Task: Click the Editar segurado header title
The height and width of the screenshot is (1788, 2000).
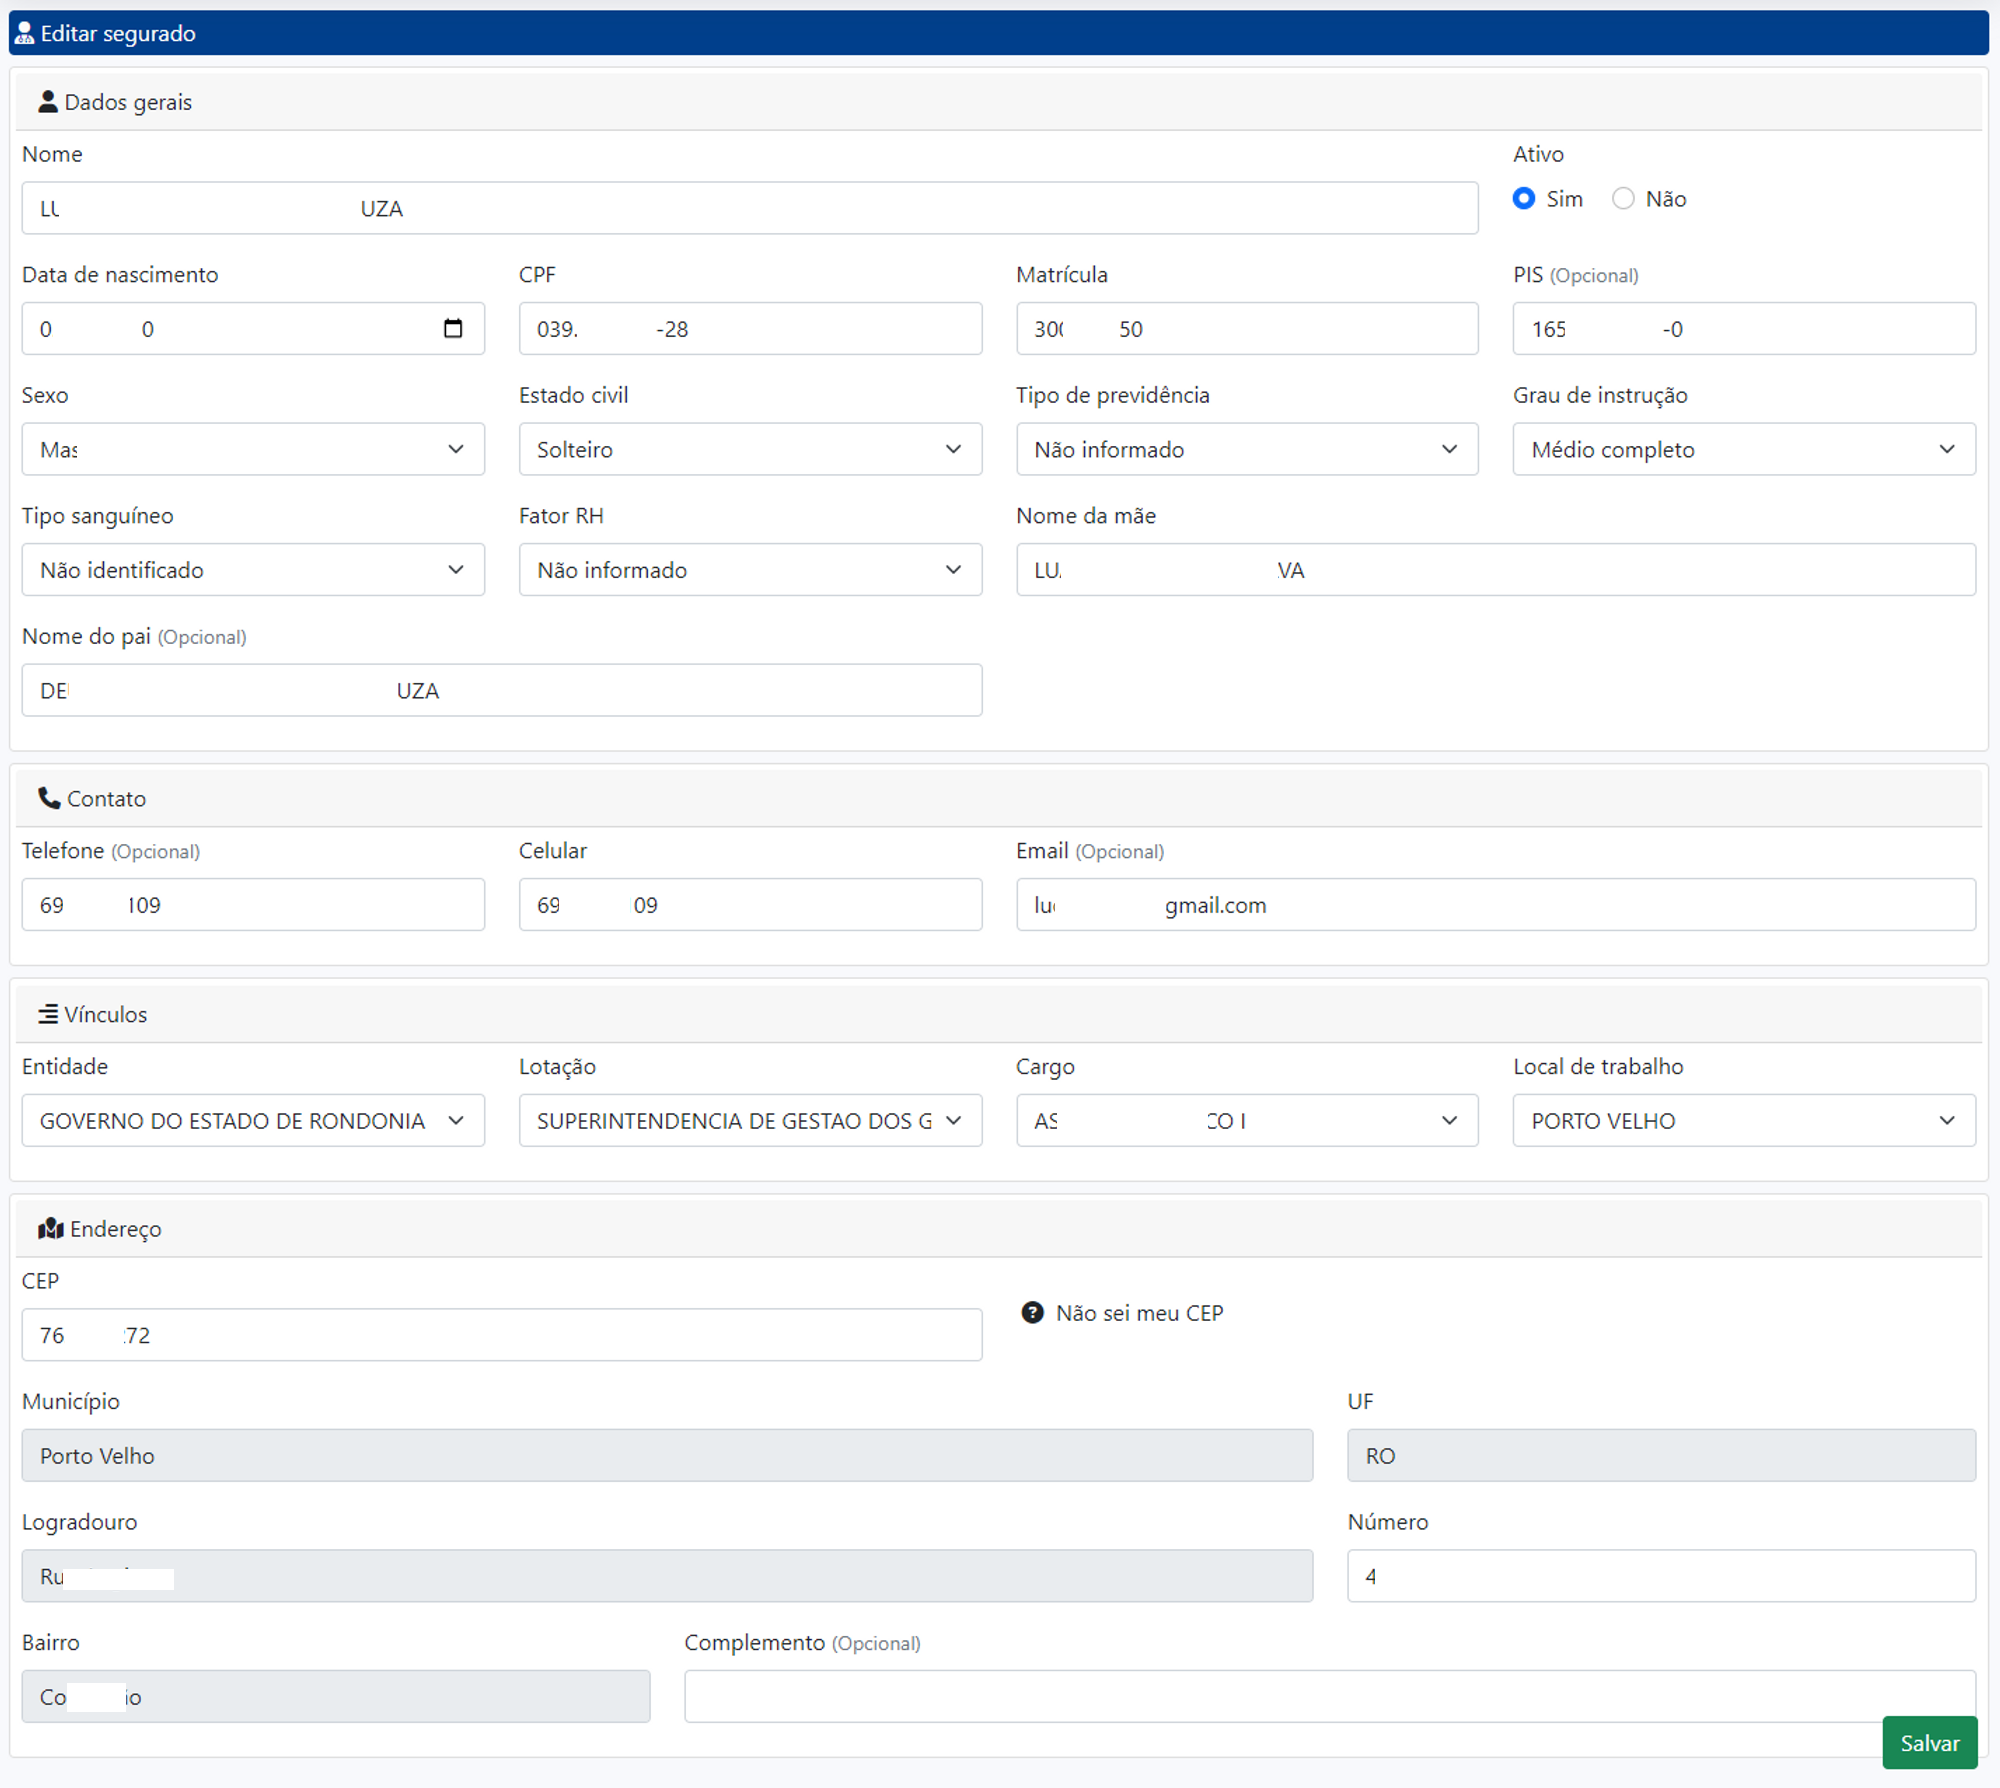Action: pyautogui.click(x=118, y=33)
